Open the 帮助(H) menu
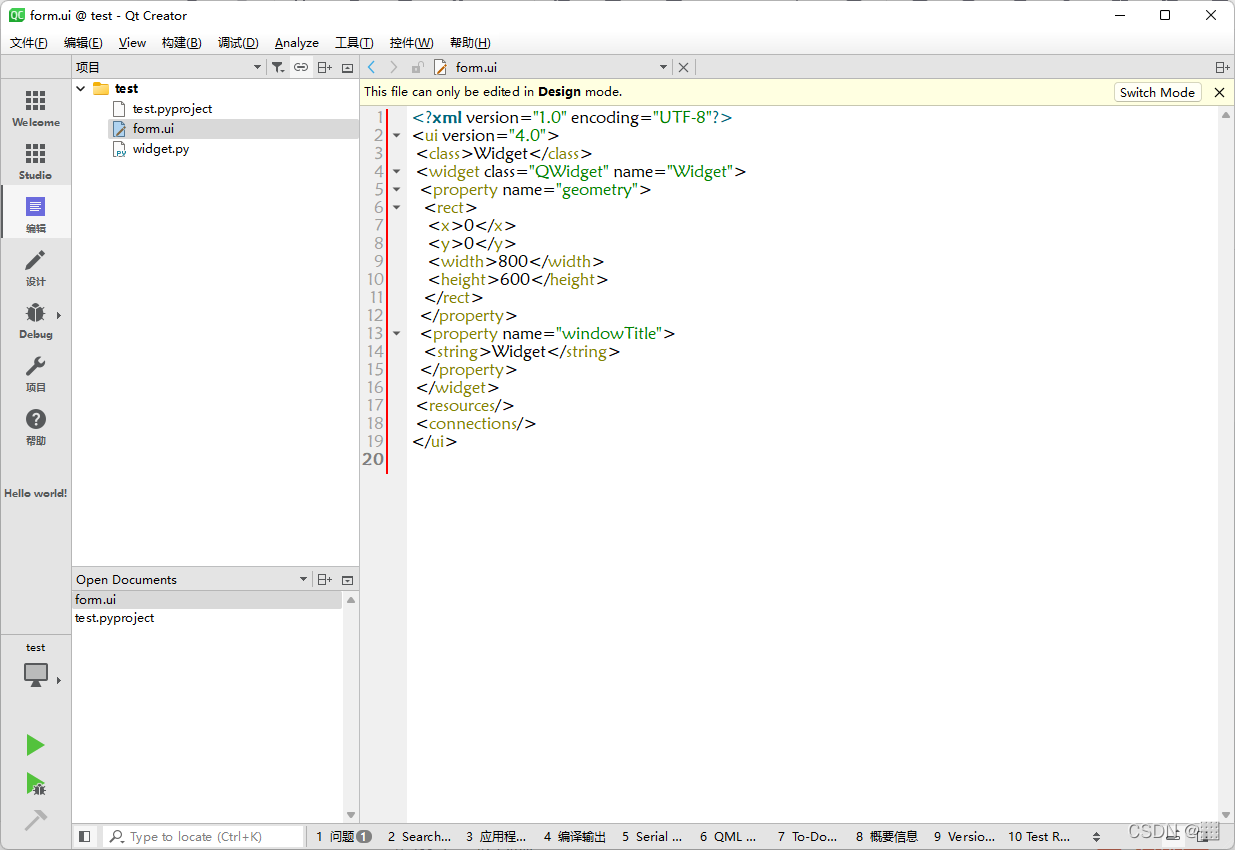The image size is (1235, 850). point(470,42)
